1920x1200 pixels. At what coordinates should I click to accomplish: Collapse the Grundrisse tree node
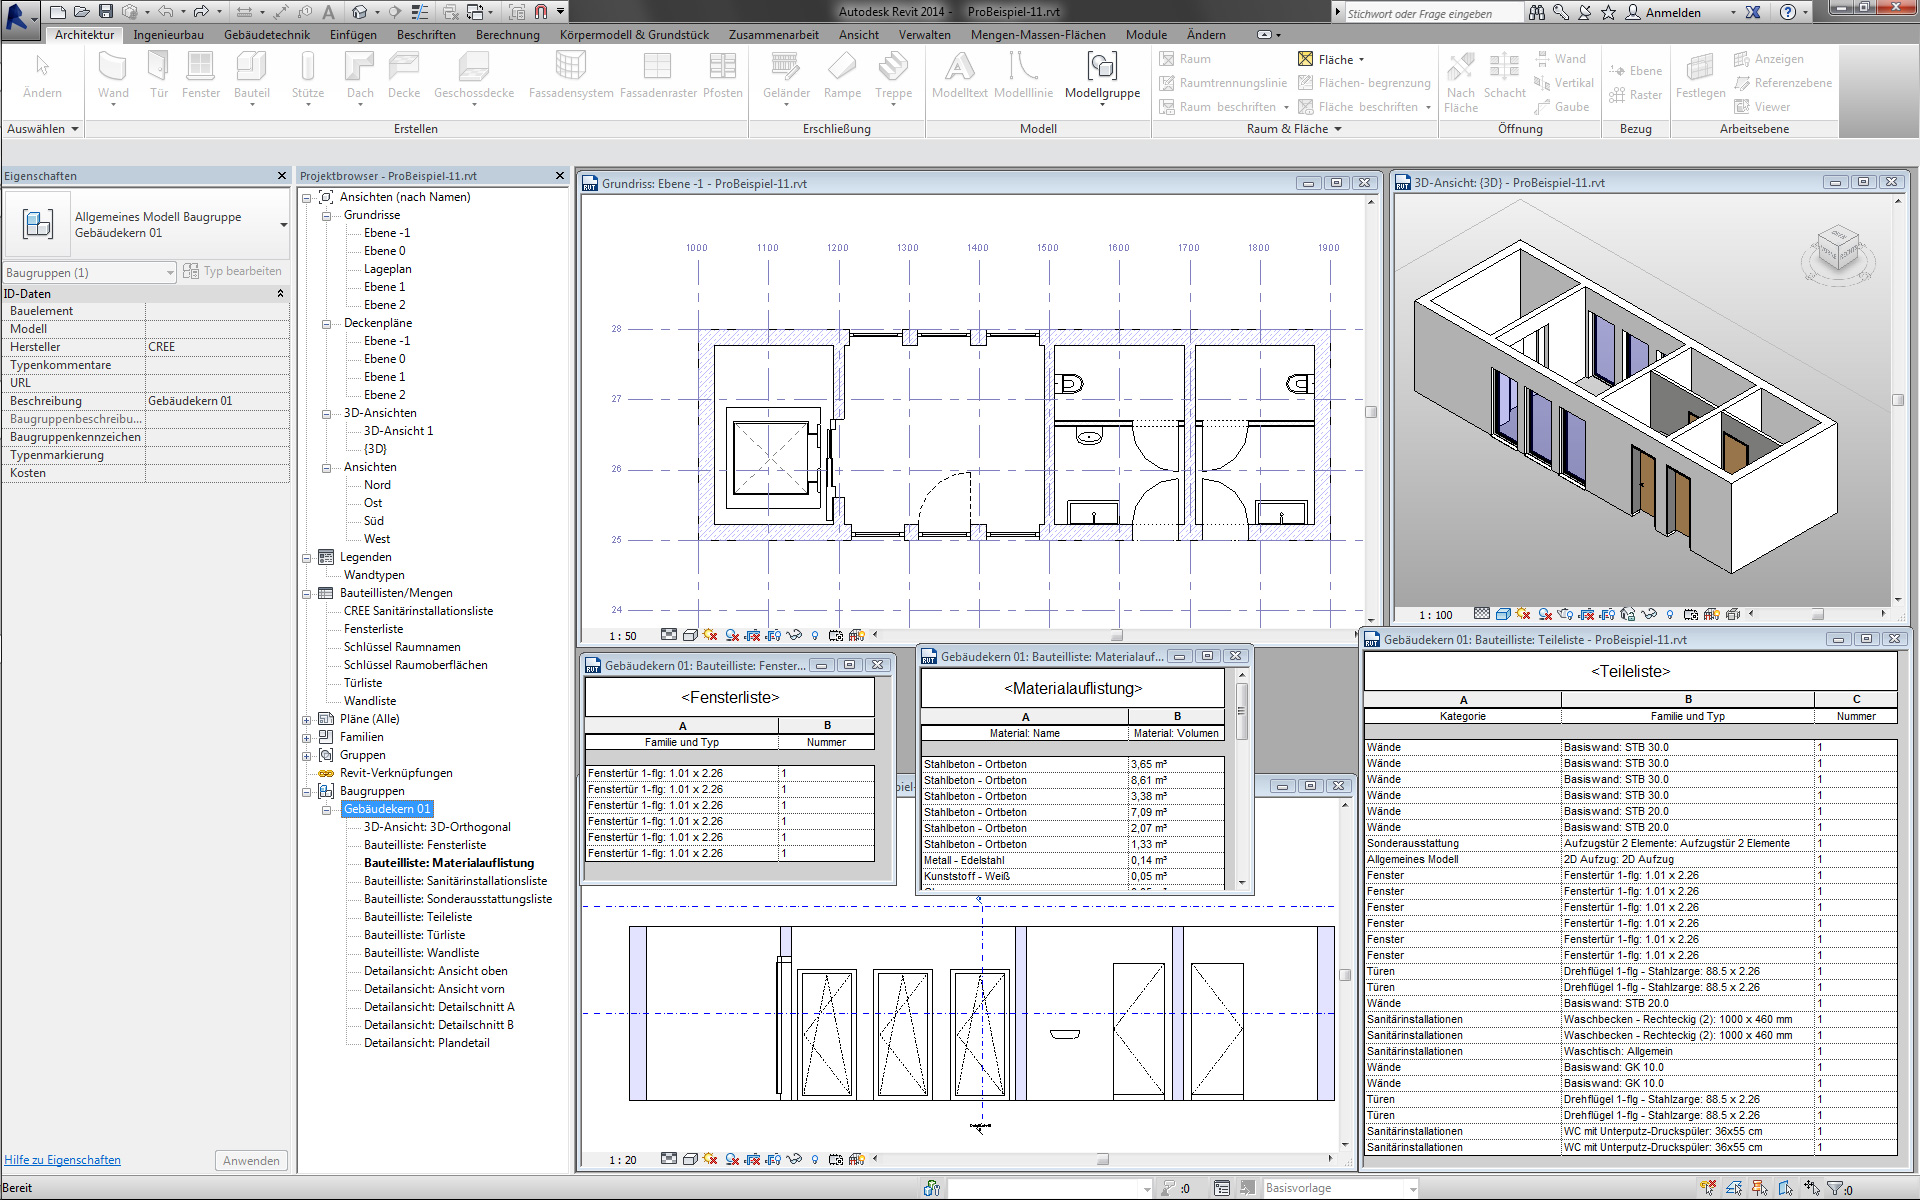click(x=326, y=215)
